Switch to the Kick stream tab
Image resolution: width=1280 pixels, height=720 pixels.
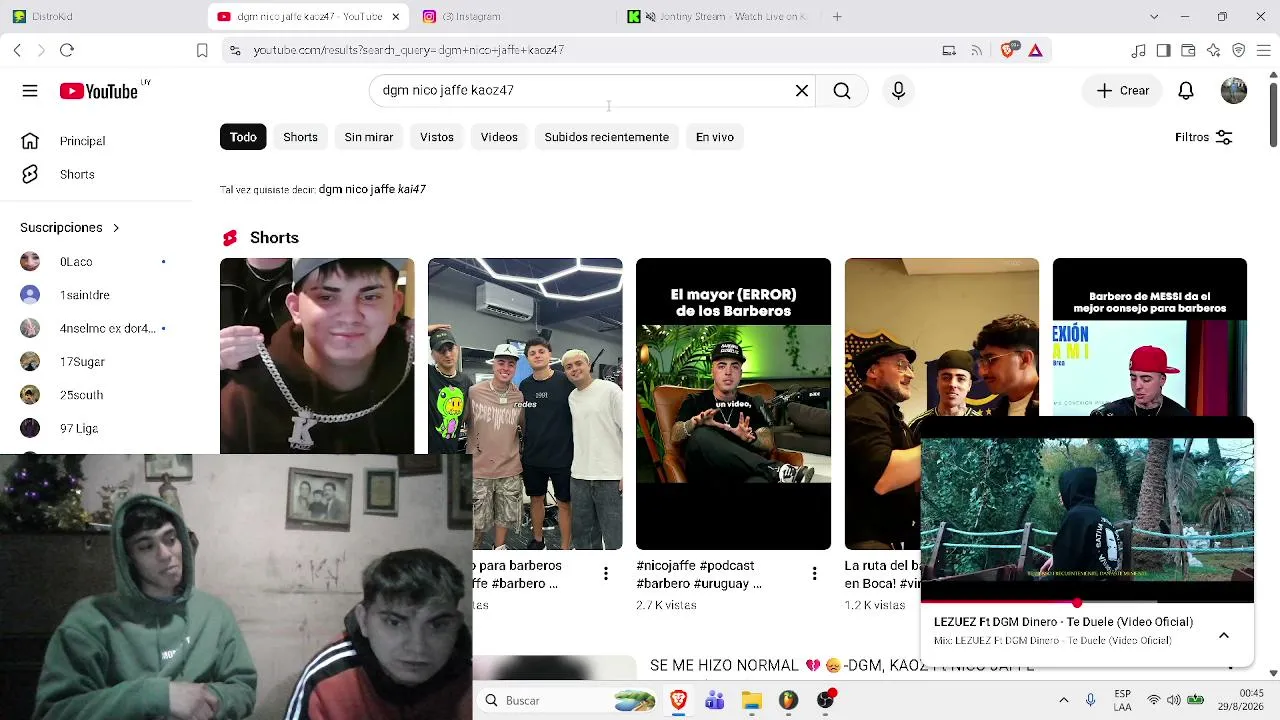(x=716, y=16)
